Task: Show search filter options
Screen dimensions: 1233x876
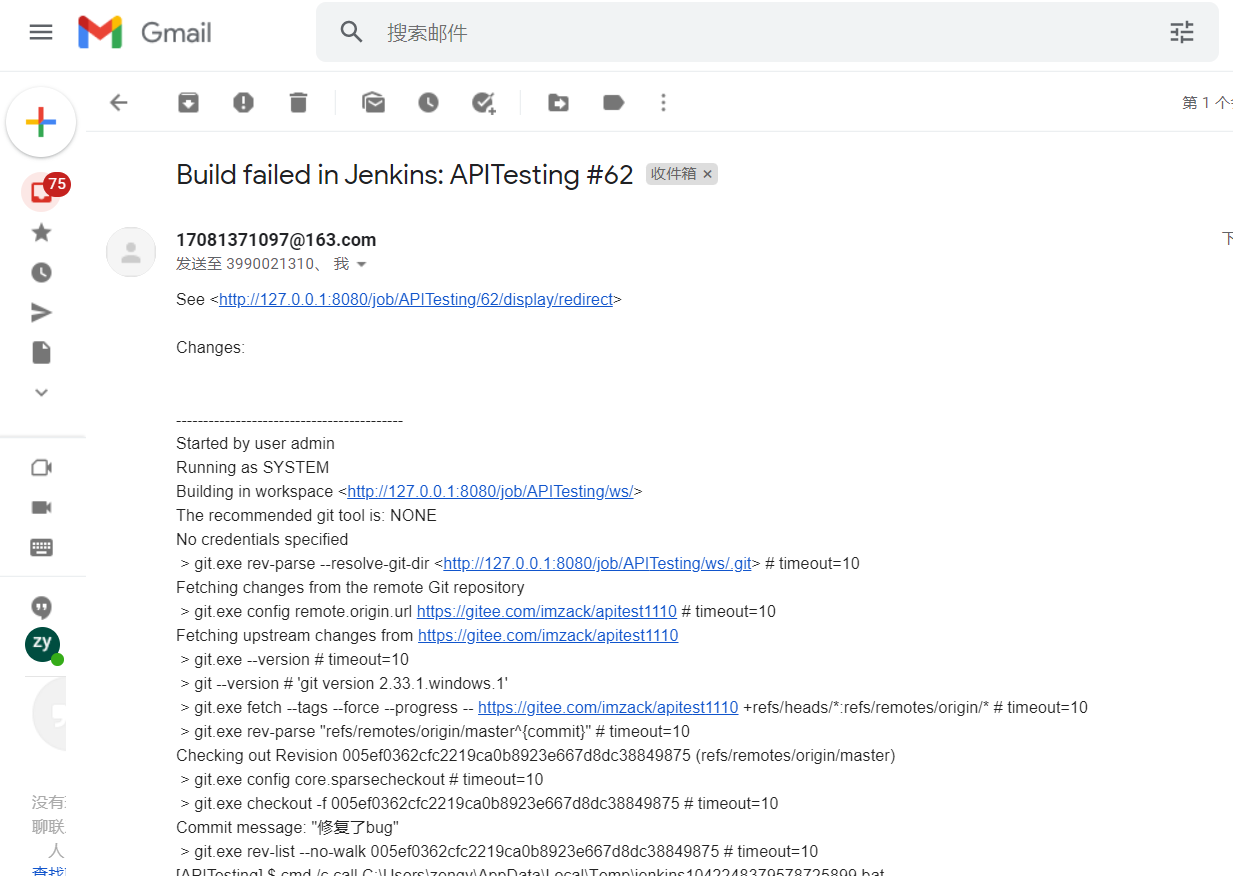Action: coord(1182,32)
